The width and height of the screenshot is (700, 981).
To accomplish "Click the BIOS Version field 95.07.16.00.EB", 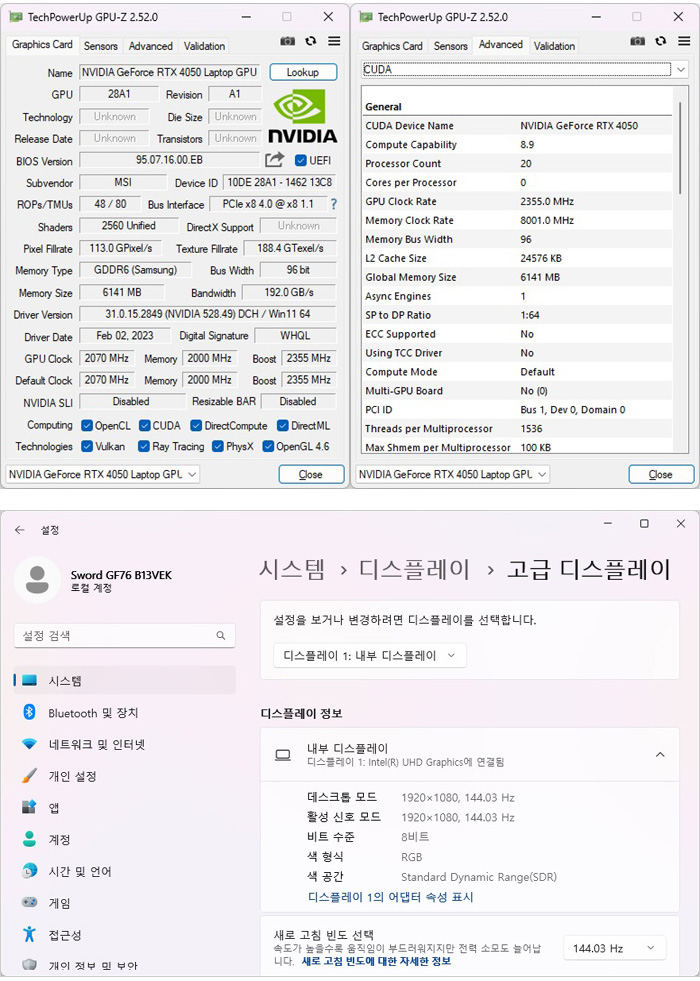I will pos(170,160).
